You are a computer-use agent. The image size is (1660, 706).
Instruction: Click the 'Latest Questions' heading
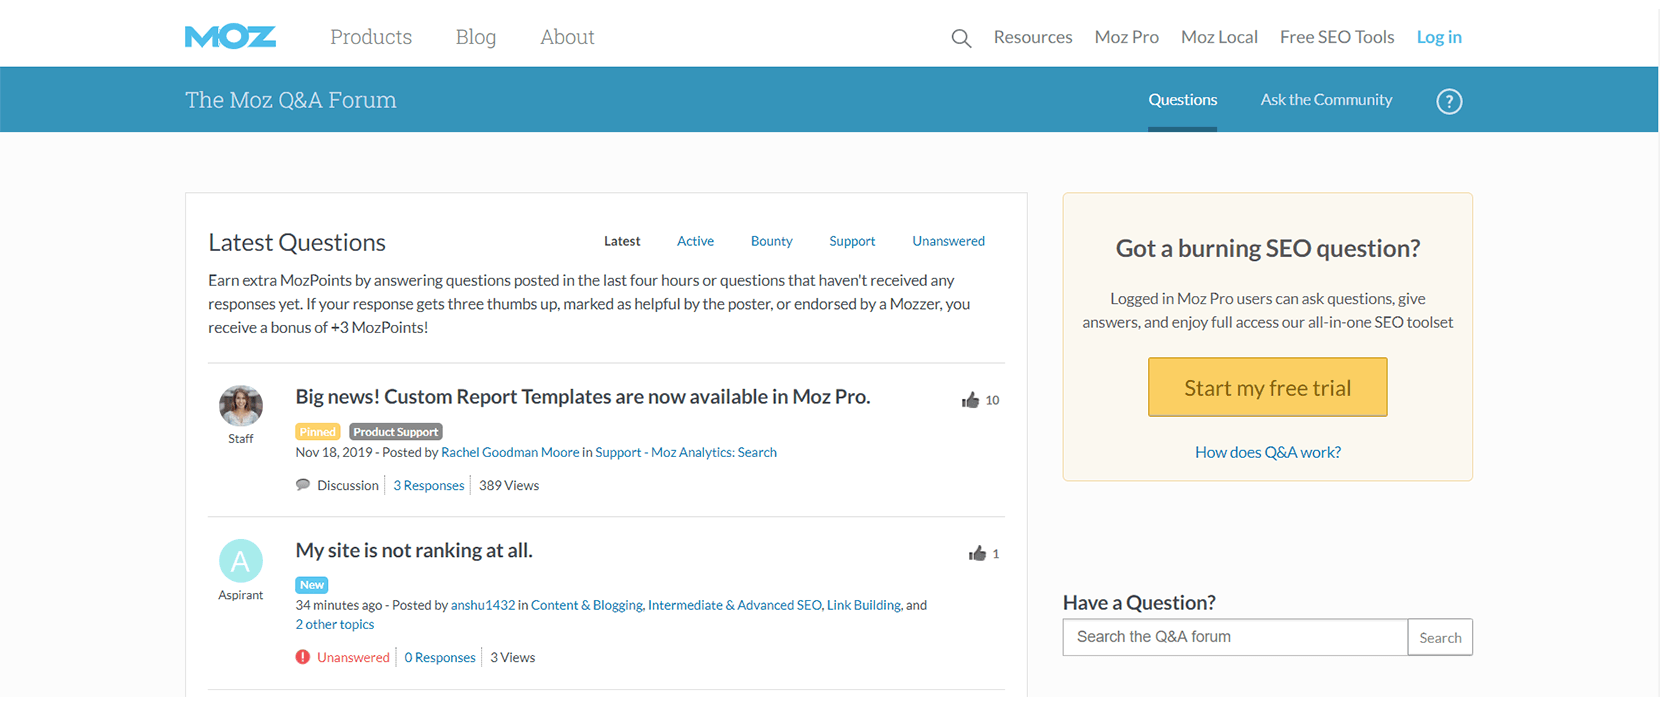[x=297, y=242]
